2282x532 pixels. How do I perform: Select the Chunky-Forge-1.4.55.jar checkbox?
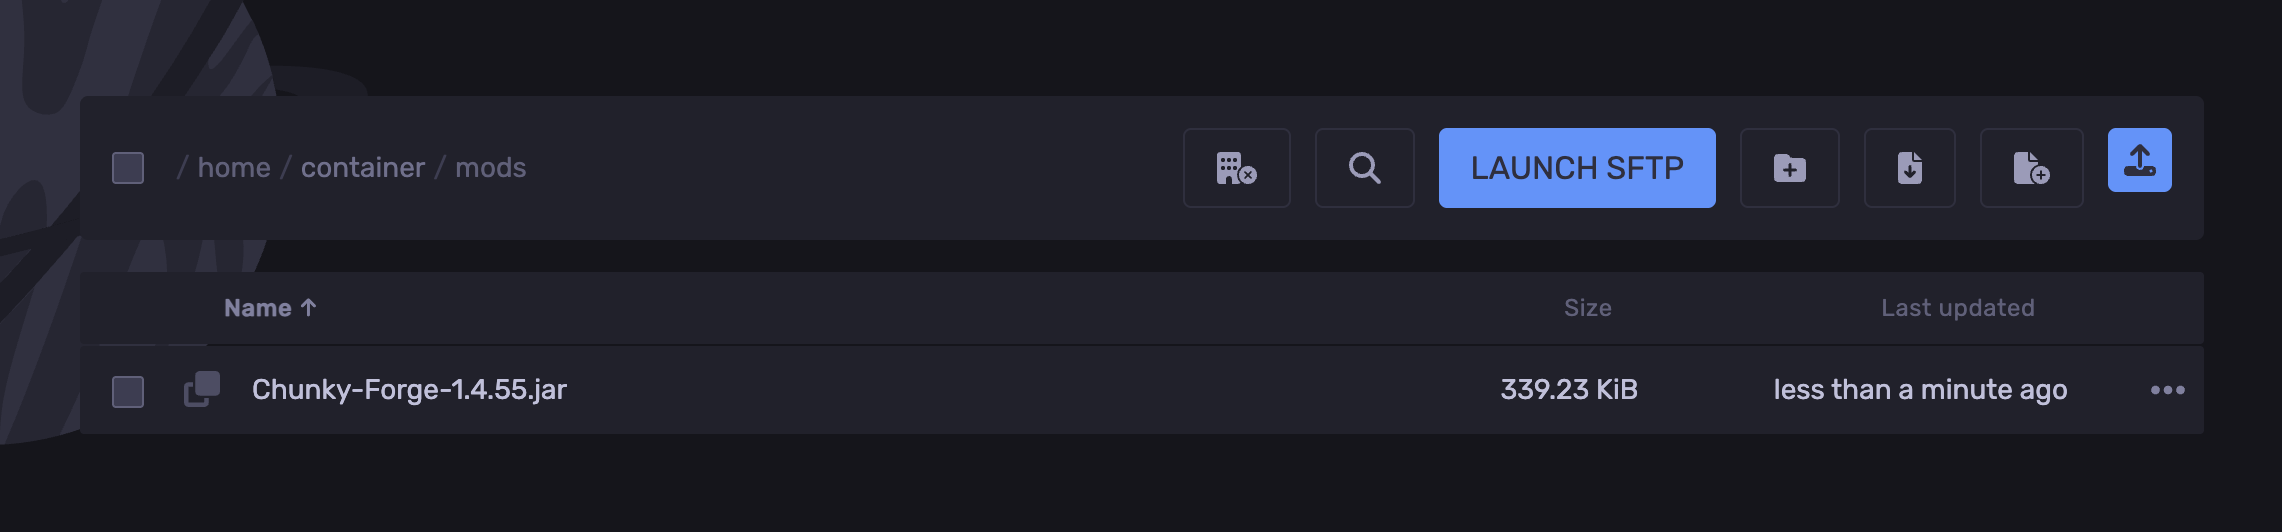pos(128,392)
